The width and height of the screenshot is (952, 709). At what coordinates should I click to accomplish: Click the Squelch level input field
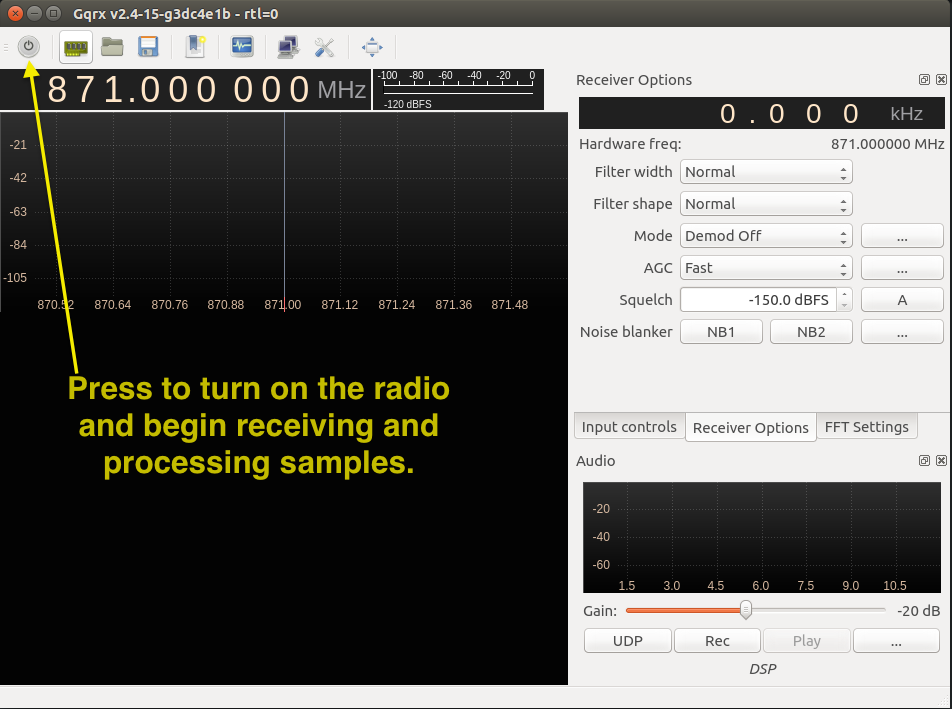click(759, 300)
